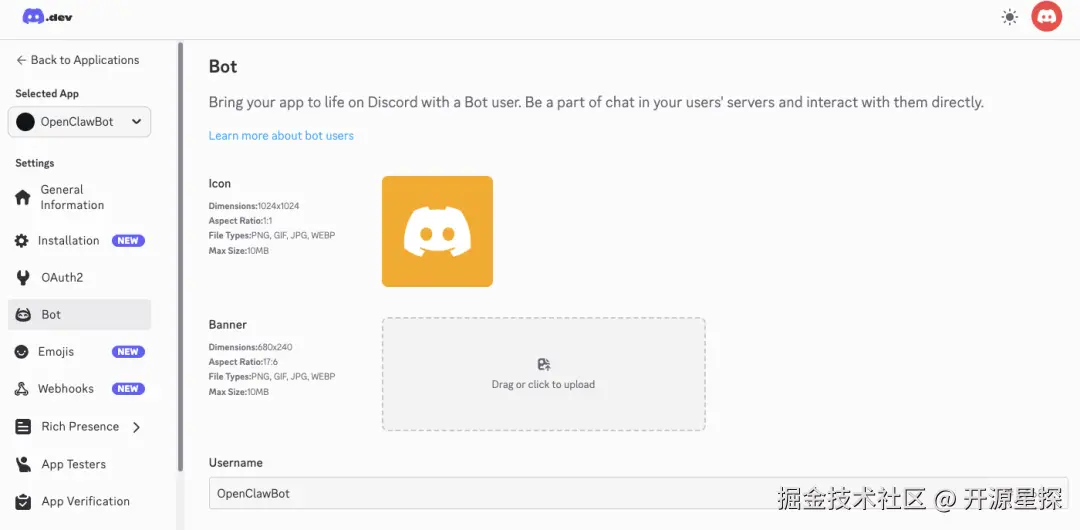Click the Rich Presence document icon
This screenshot has width=1080, height=530.
[x=23, y=427]
